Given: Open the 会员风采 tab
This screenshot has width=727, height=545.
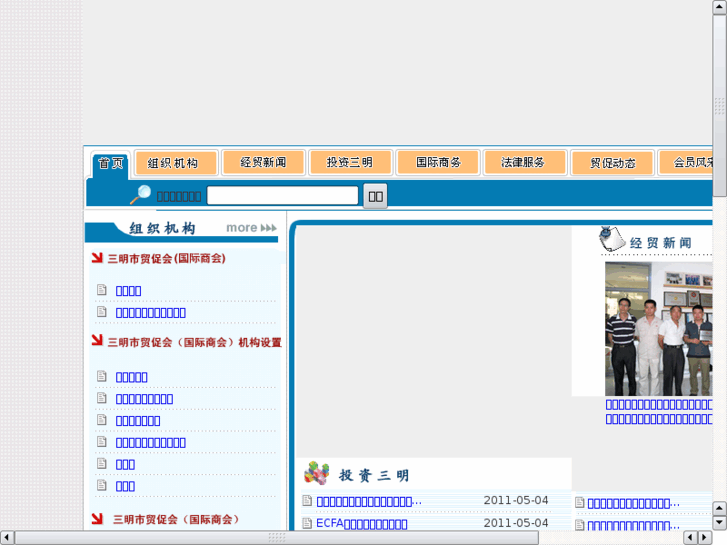Looking at the screenshot, I should pos(687,162).
